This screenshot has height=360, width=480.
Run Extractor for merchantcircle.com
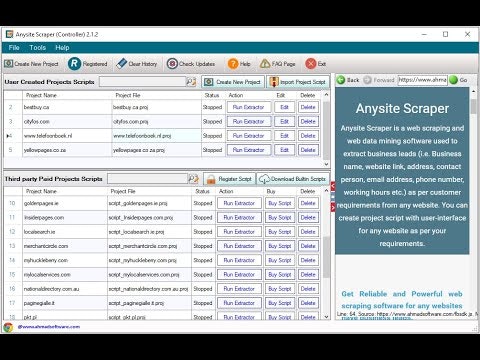[239, 246]
